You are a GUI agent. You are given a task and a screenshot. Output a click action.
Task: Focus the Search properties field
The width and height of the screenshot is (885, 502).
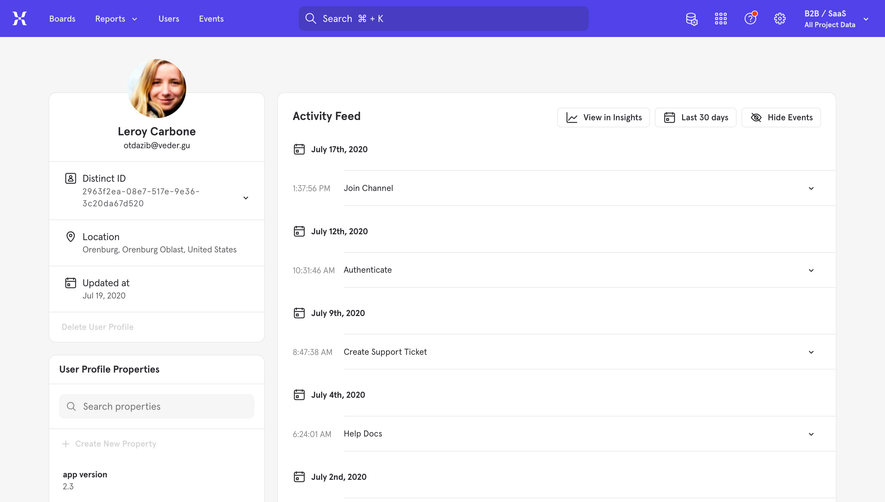(x=157, y=407)
